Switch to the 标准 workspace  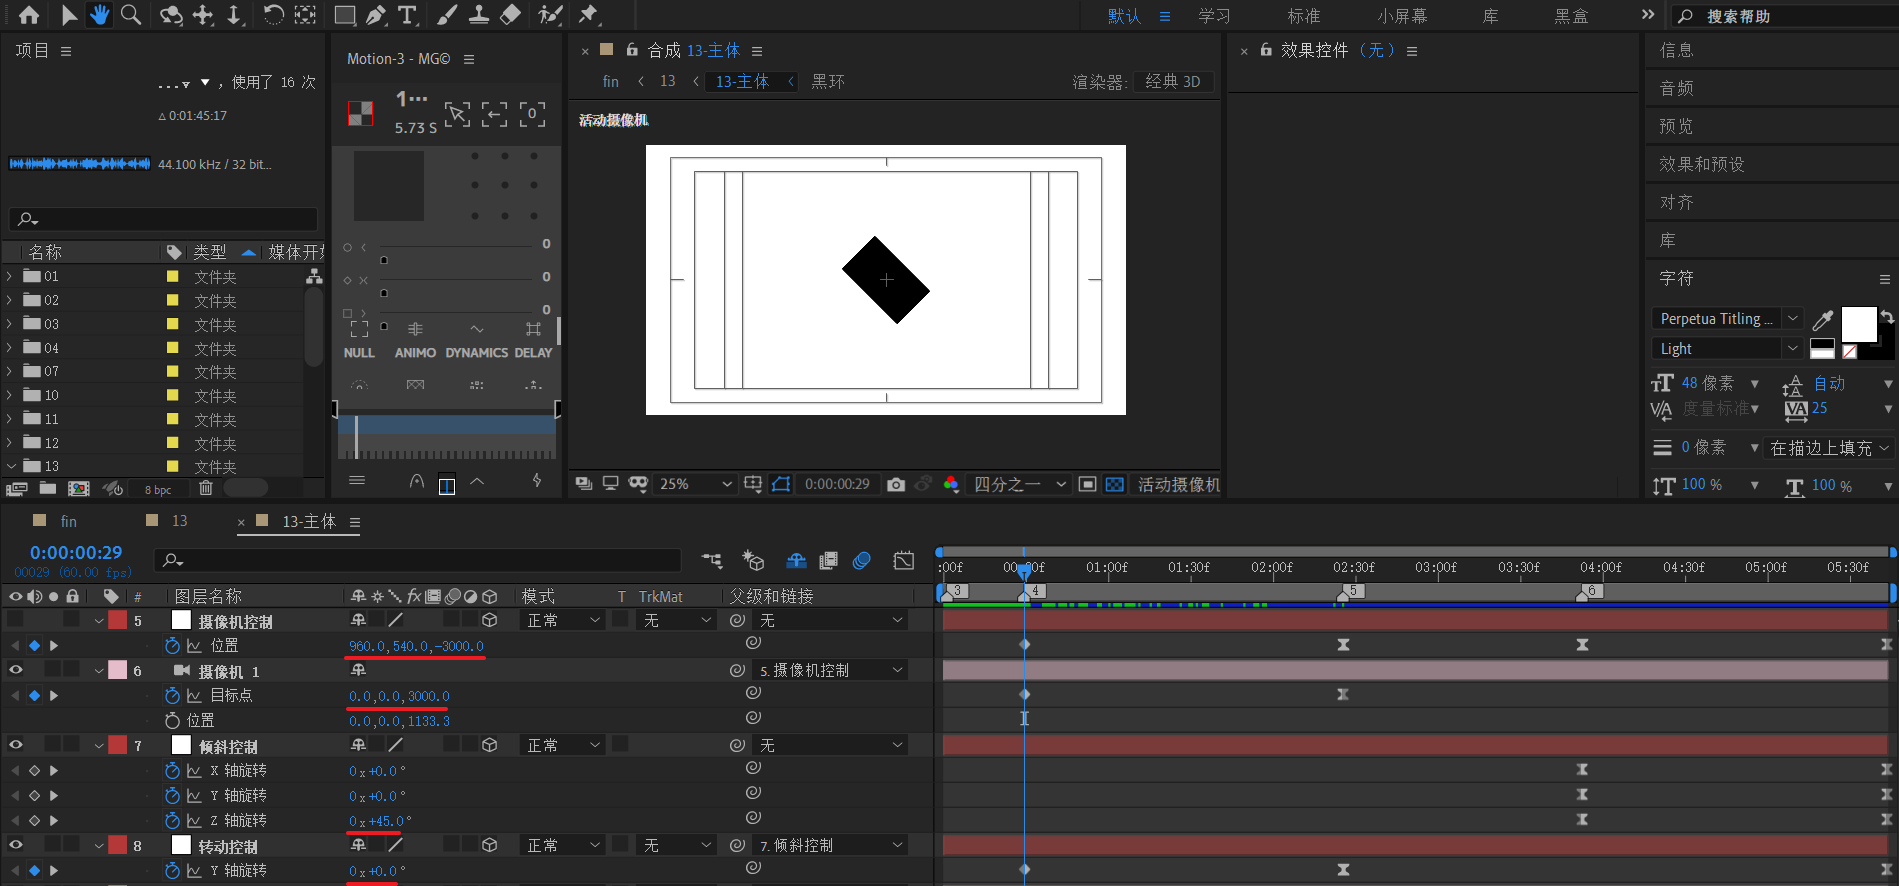click(x=1303, y=16)
